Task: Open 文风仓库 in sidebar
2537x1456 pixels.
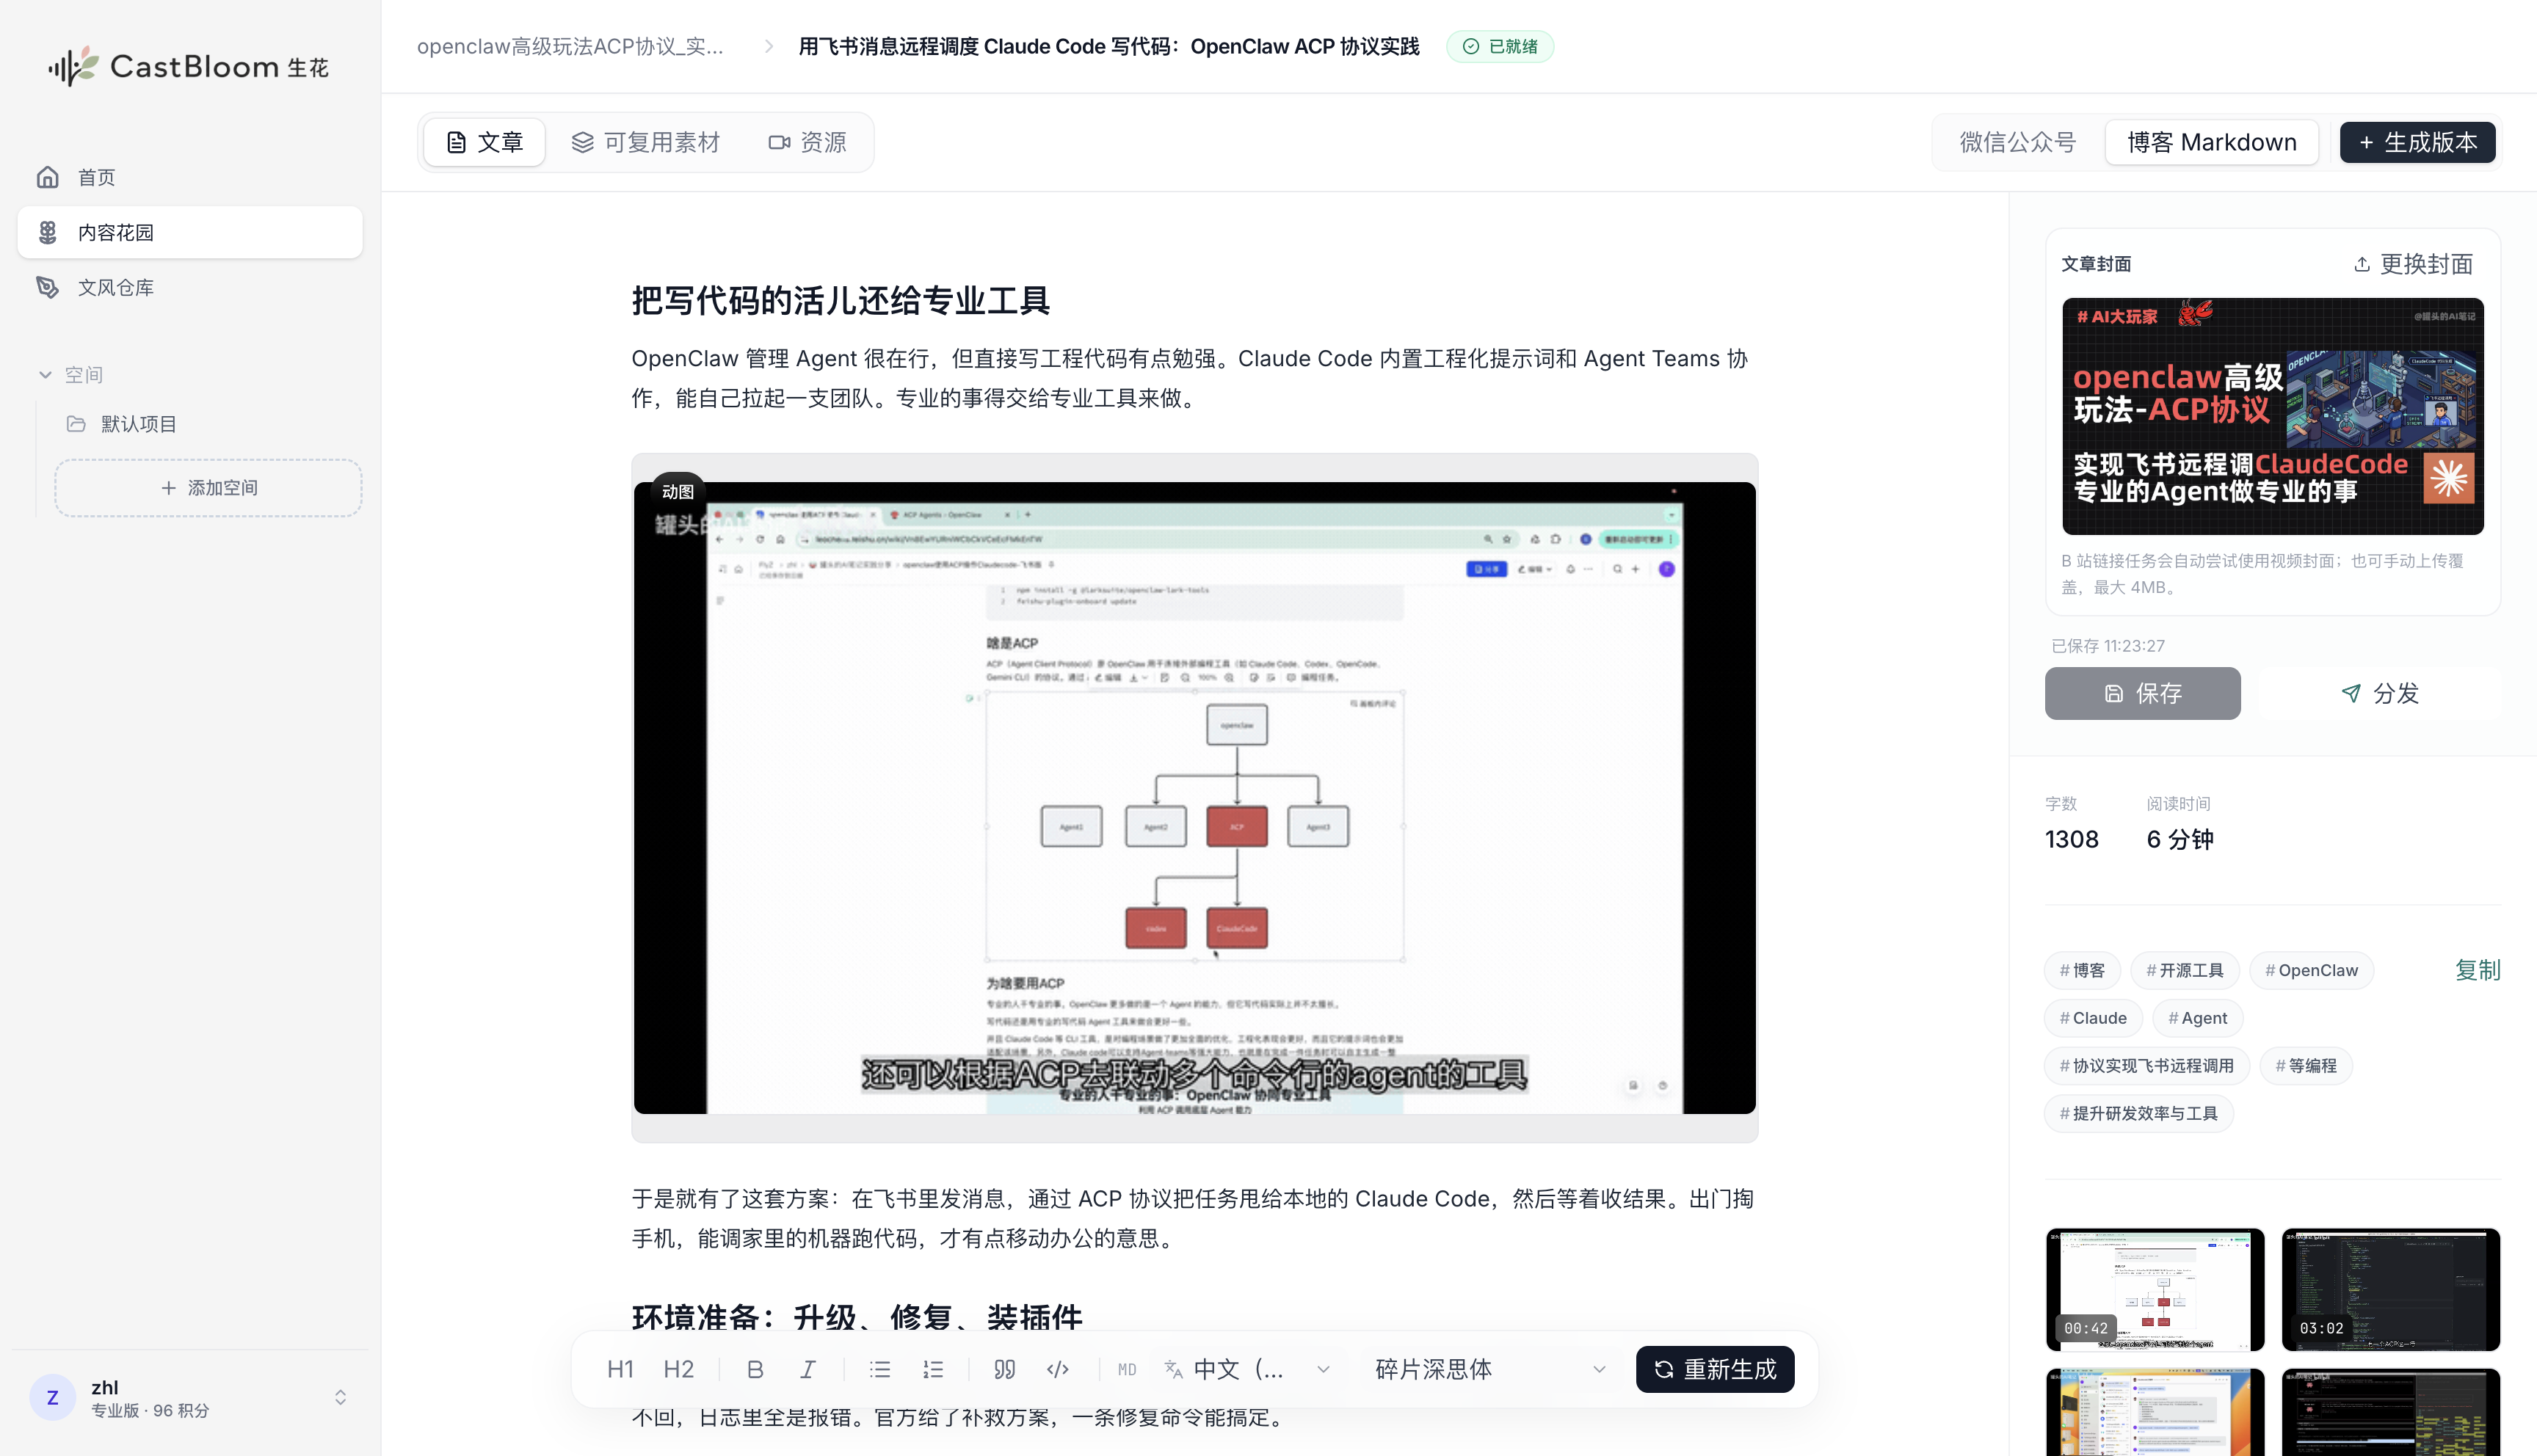Action: click(x=190, y=287)
